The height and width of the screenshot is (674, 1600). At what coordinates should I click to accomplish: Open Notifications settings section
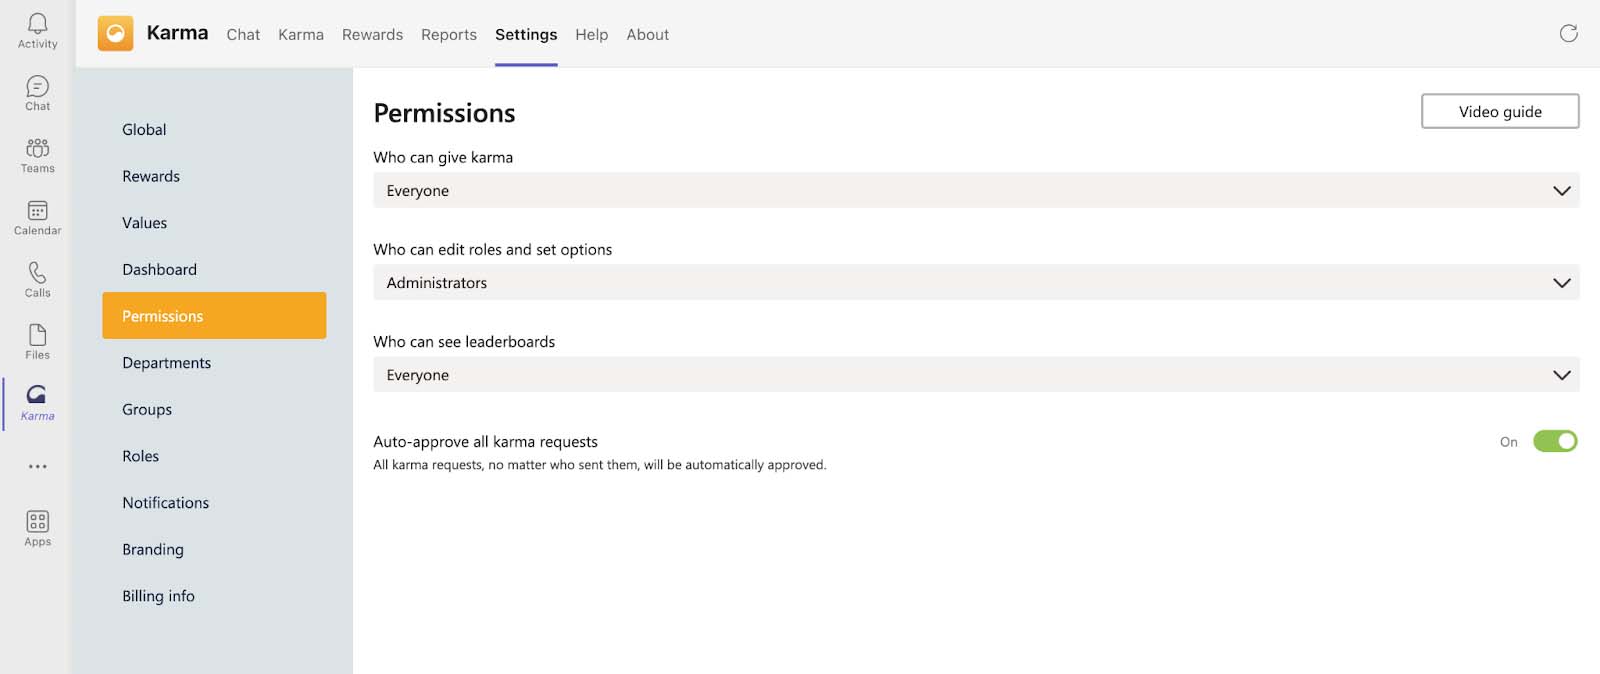click(x=214, y=502)
